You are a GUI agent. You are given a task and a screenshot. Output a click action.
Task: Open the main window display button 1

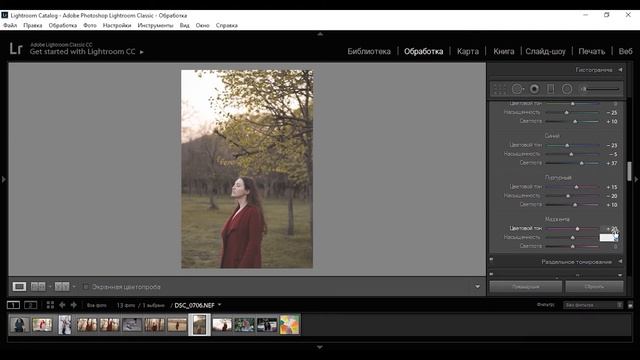[x=13, y=305]
